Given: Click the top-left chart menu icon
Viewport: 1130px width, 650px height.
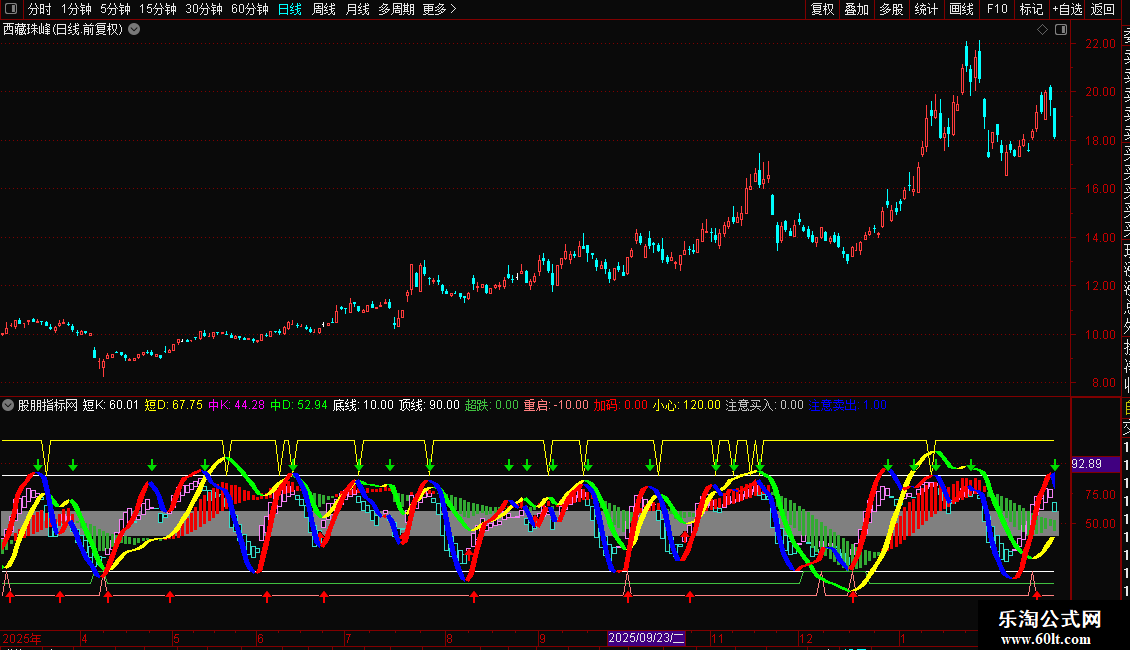Looking at the screenshot, I should (12, 10).
